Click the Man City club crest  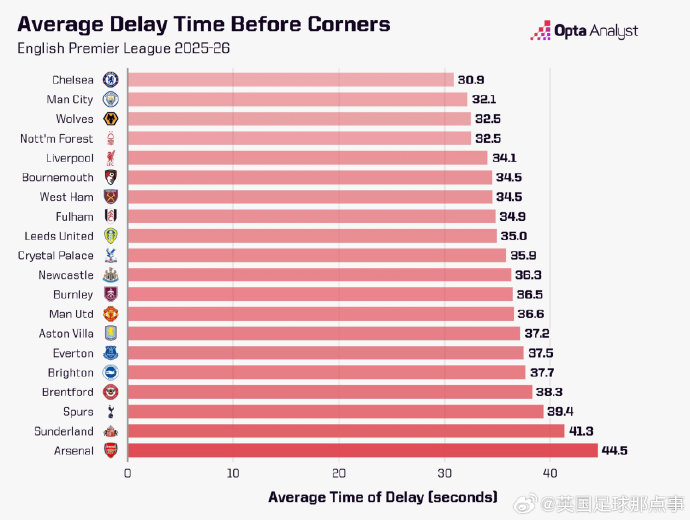(x=111, y=99)
